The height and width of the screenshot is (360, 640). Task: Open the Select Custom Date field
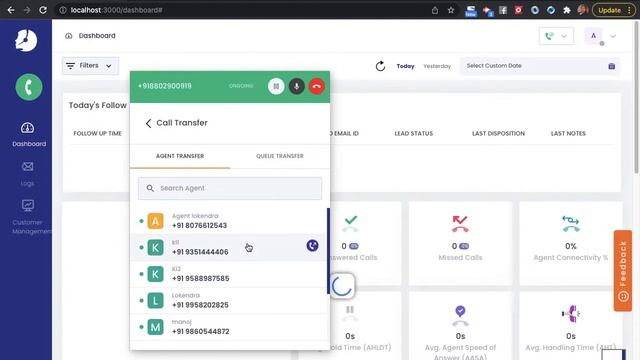540,66
